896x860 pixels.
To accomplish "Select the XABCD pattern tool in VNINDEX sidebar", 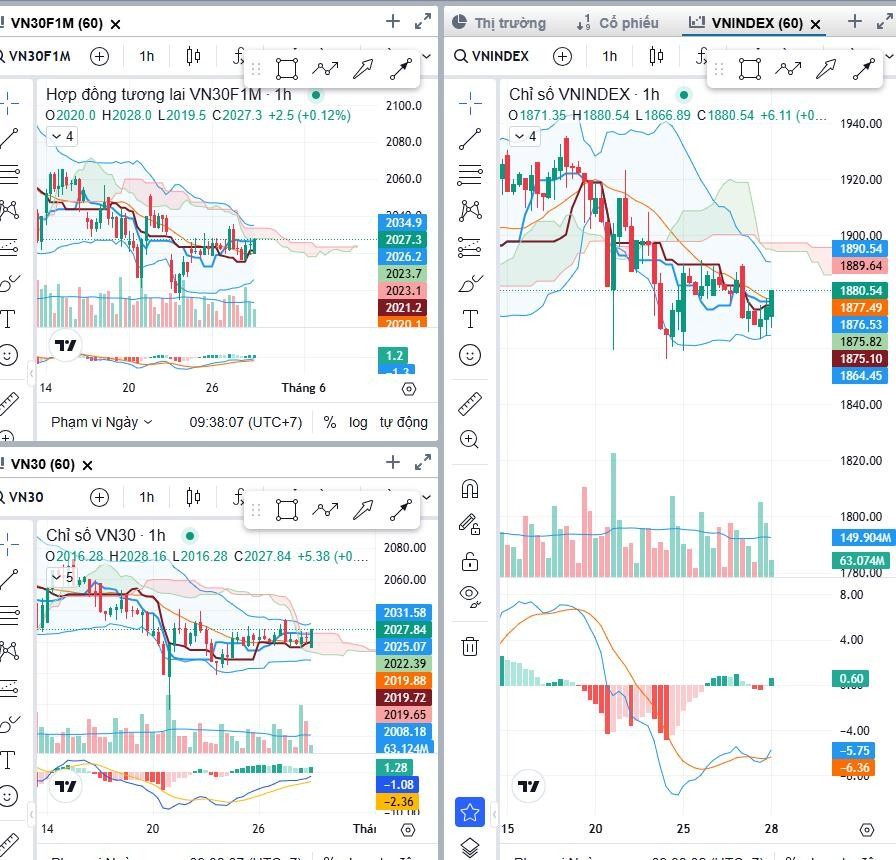I will click(x=470, y=210).
